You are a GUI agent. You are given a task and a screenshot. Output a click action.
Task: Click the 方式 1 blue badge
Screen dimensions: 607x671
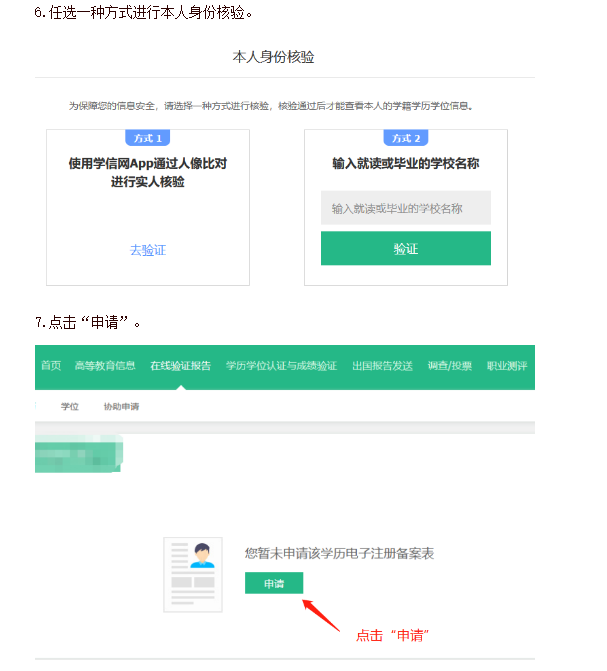(x=148, y=138)
